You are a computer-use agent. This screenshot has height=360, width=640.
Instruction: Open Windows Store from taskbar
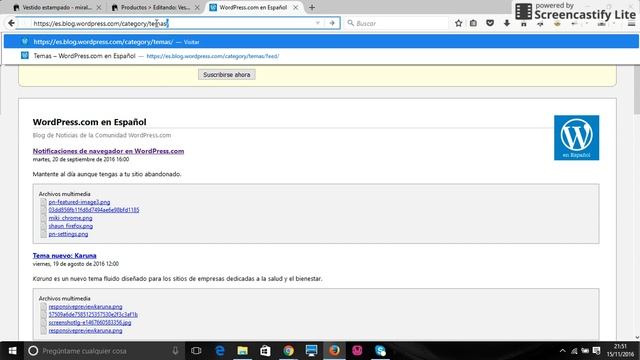265,351
